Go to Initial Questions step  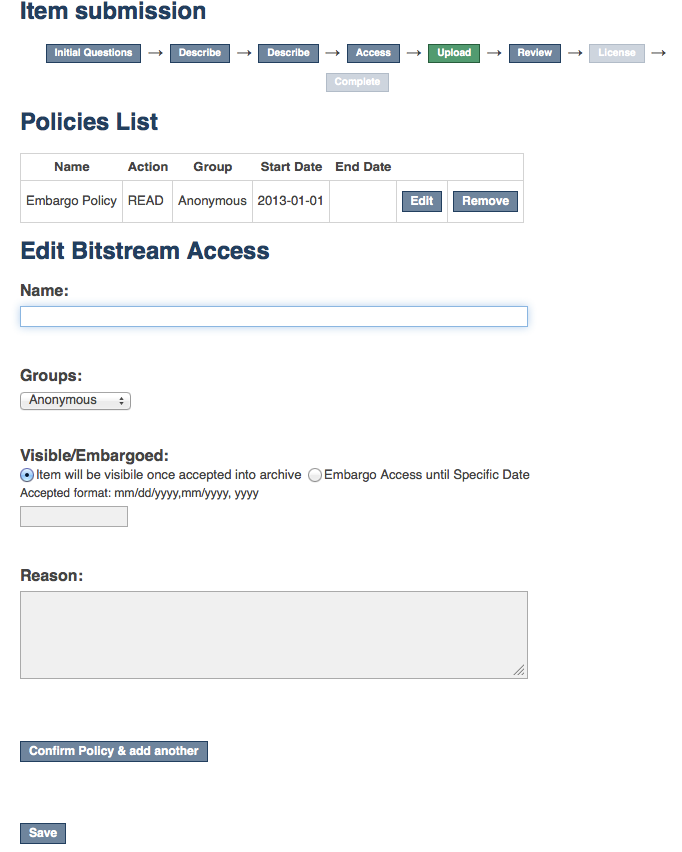pyautogui.click(x=93, y=53)
